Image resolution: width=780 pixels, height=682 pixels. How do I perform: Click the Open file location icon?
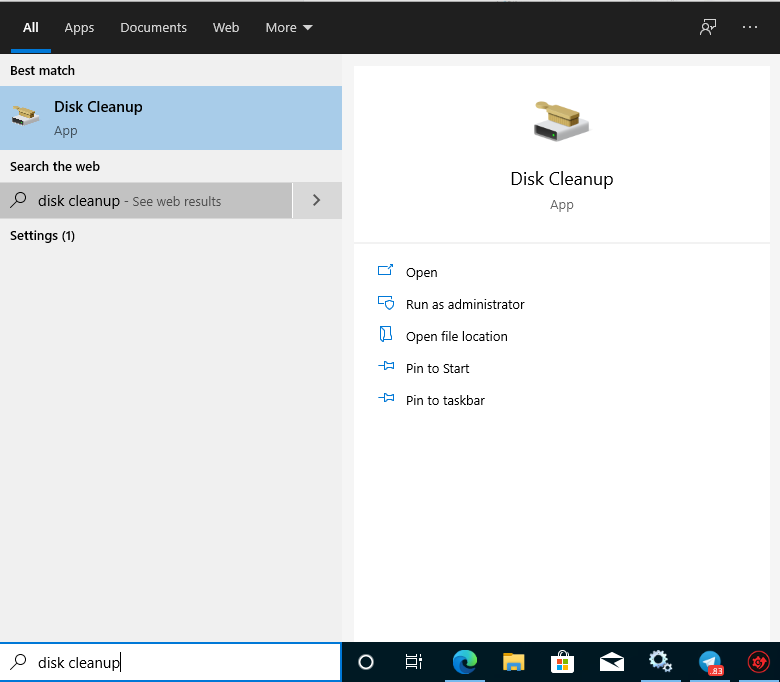tap(386, 334)
